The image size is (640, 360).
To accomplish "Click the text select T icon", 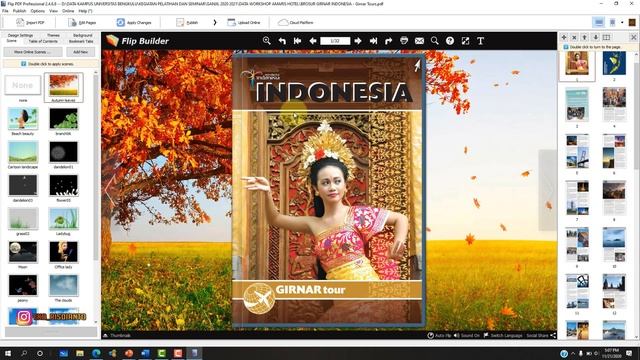I will tap(480, 41).
